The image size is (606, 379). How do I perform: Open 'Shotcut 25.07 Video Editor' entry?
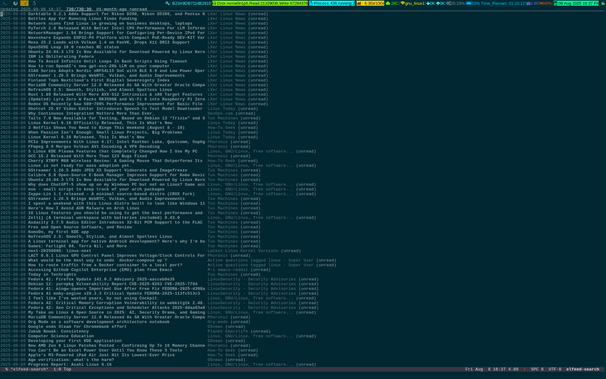115,109
